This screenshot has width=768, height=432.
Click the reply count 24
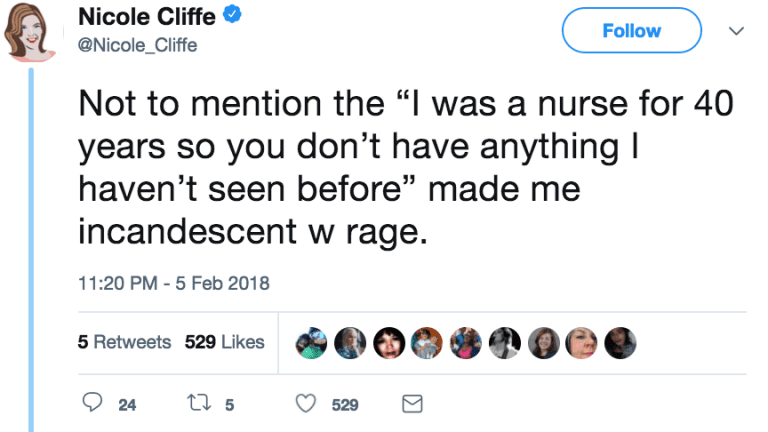[127, 405]
